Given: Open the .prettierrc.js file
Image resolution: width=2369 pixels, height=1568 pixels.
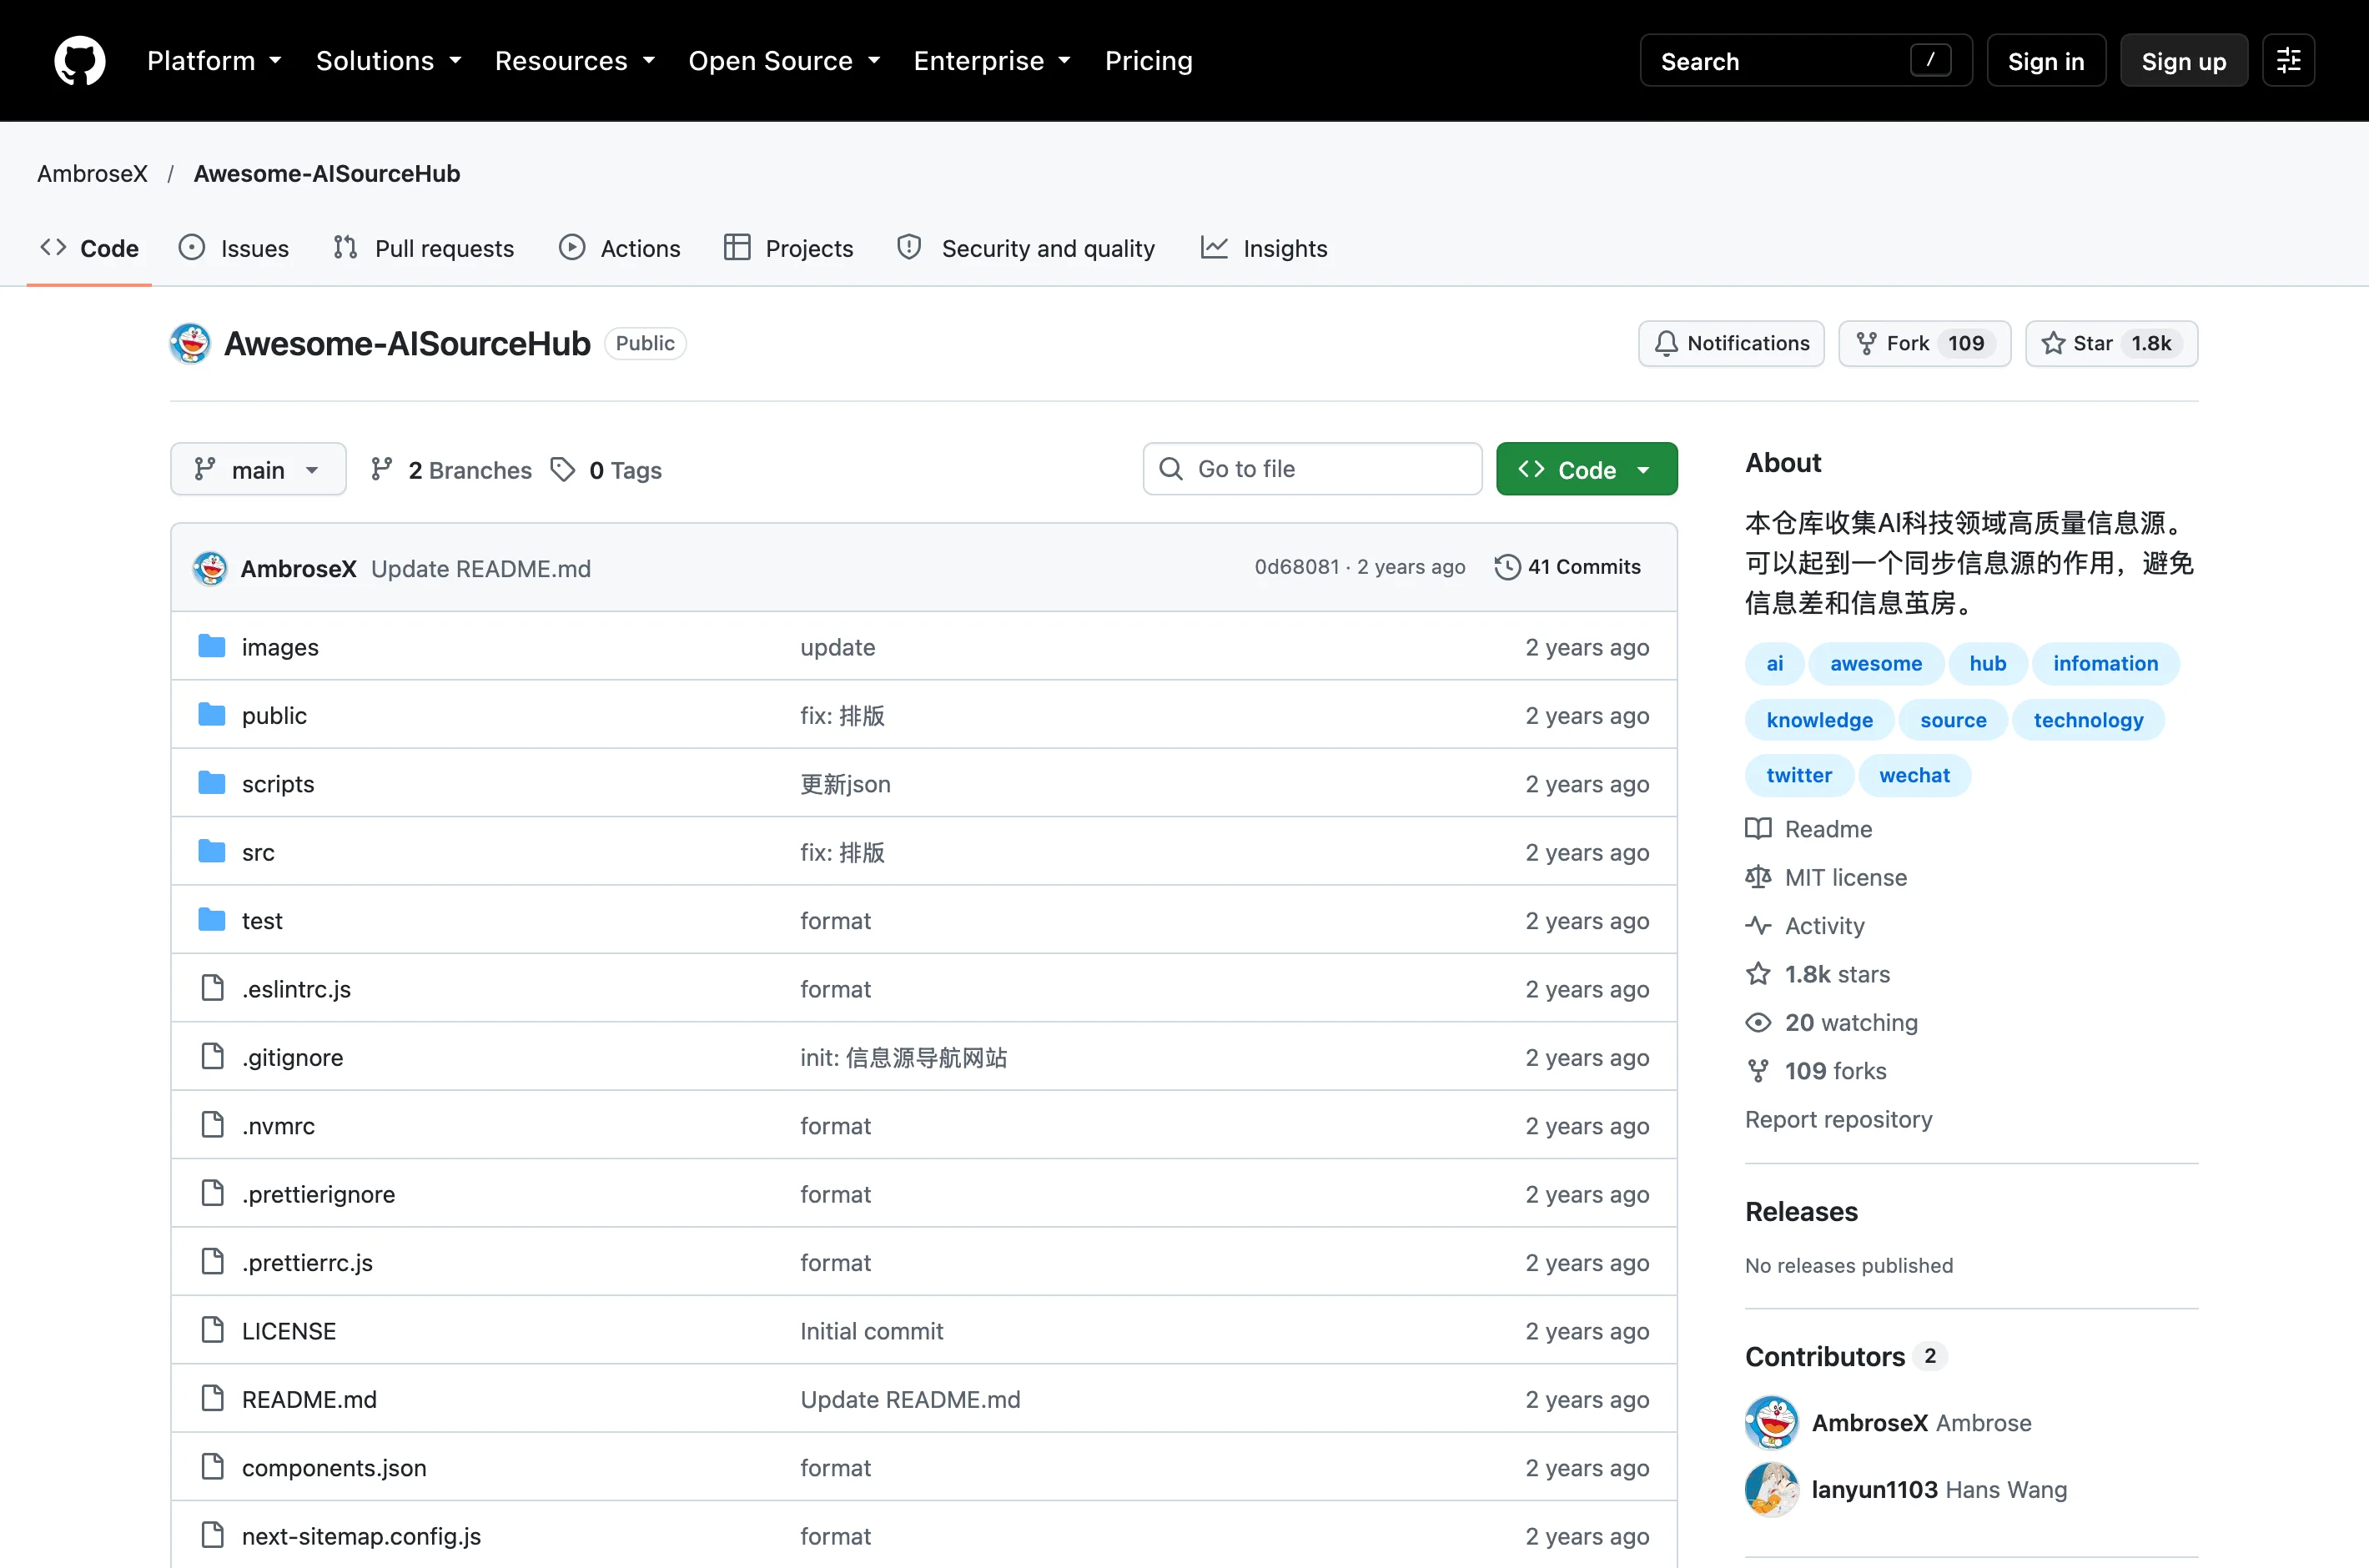Looking at the screenshot, I should coord(307,1262).
